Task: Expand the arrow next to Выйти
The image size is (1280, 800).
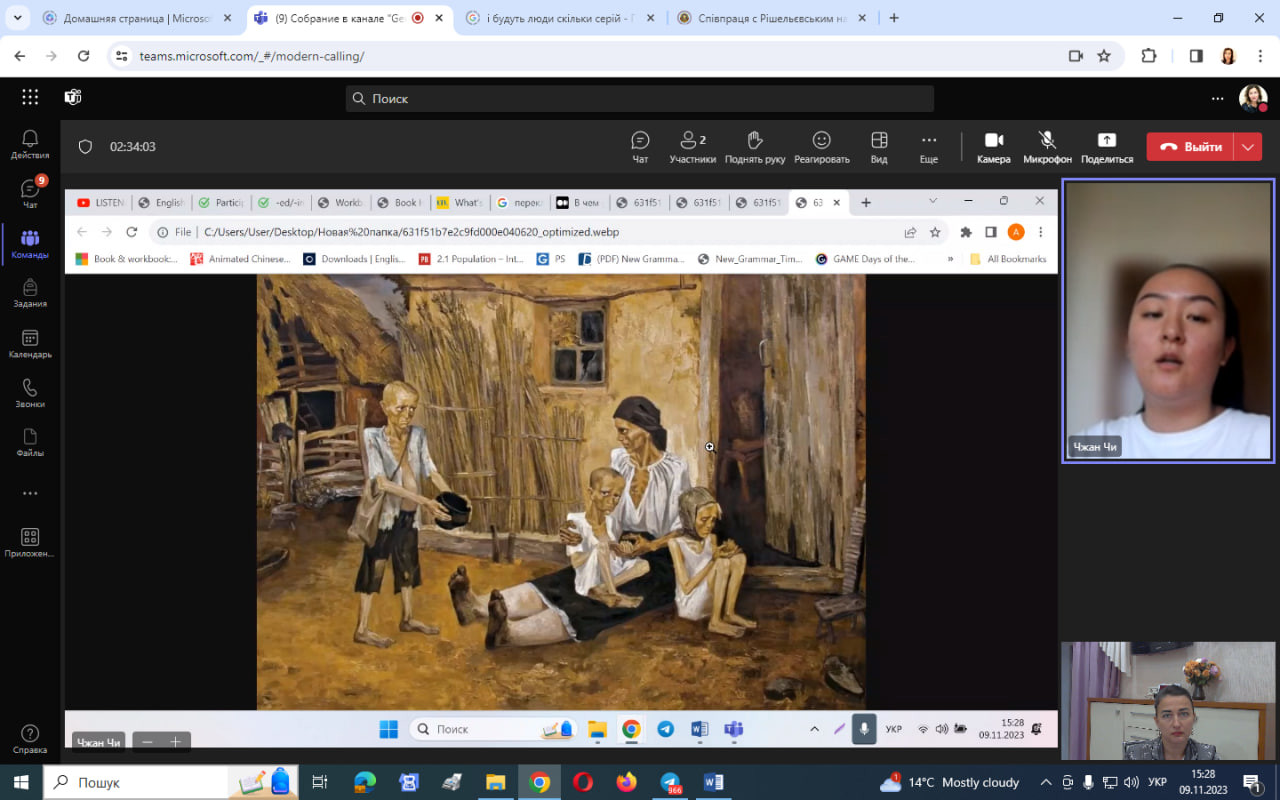Action: 1248,147
